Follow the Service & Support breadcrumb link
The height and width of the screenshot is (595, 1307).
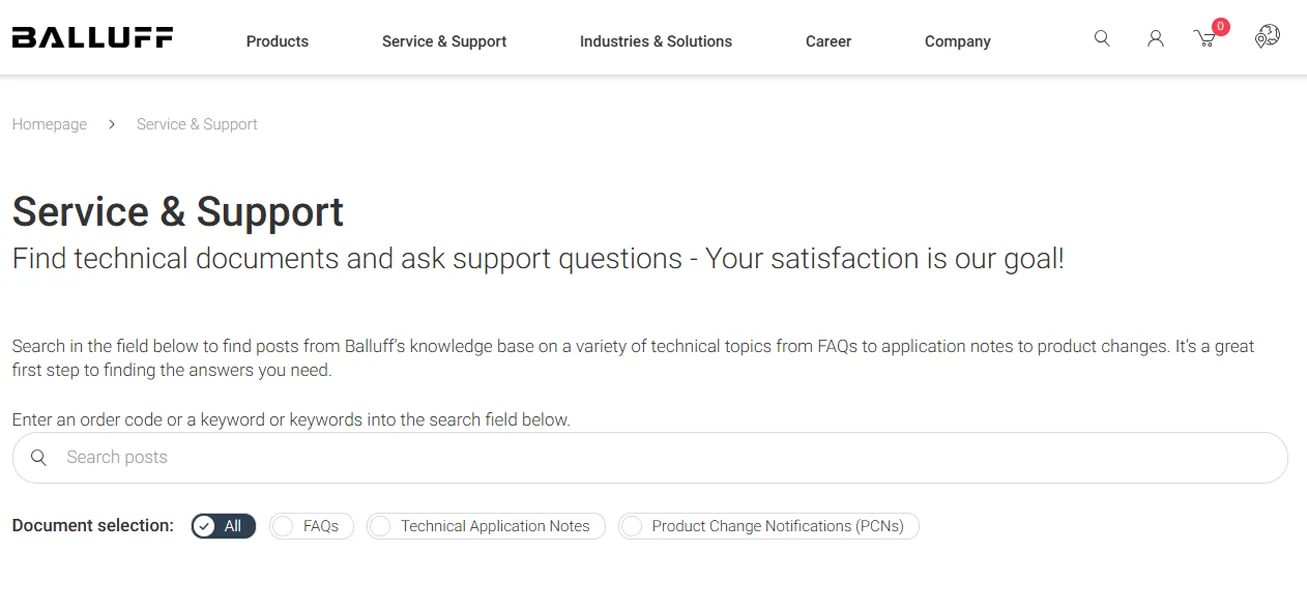pyautogui.click(x=197, y=124)
